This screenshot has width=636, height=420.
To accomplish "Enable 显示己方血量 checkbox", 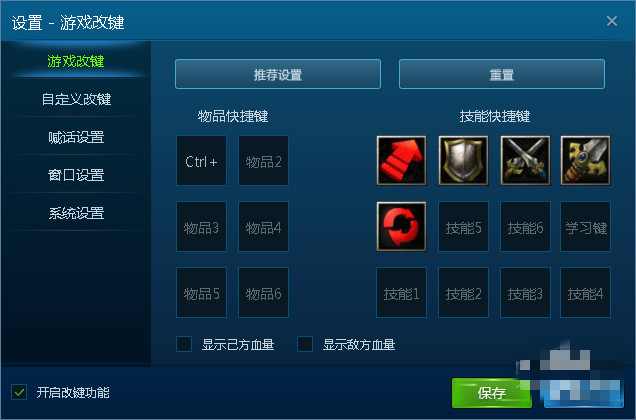I will pos(184,344).
